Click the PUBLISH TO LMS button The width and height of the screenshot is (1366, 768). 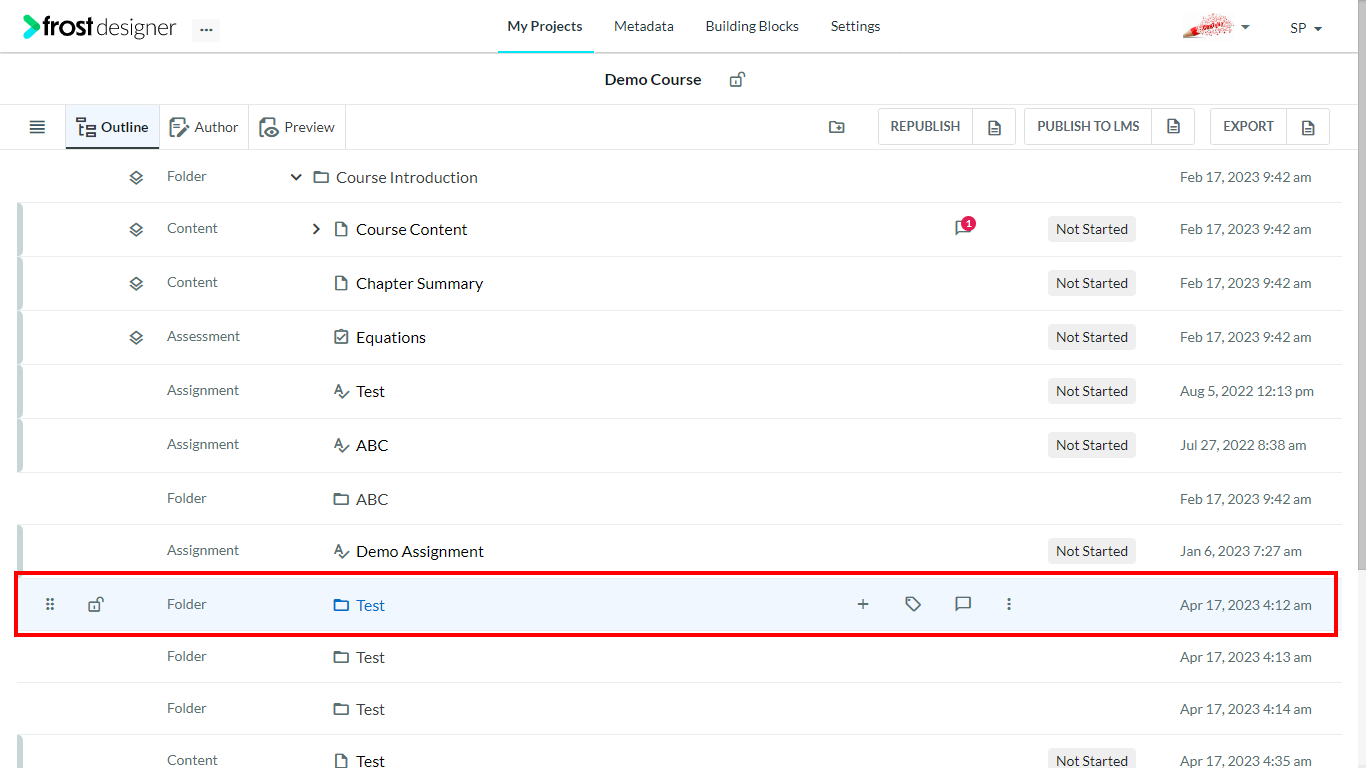click(x=1088, y=126)
